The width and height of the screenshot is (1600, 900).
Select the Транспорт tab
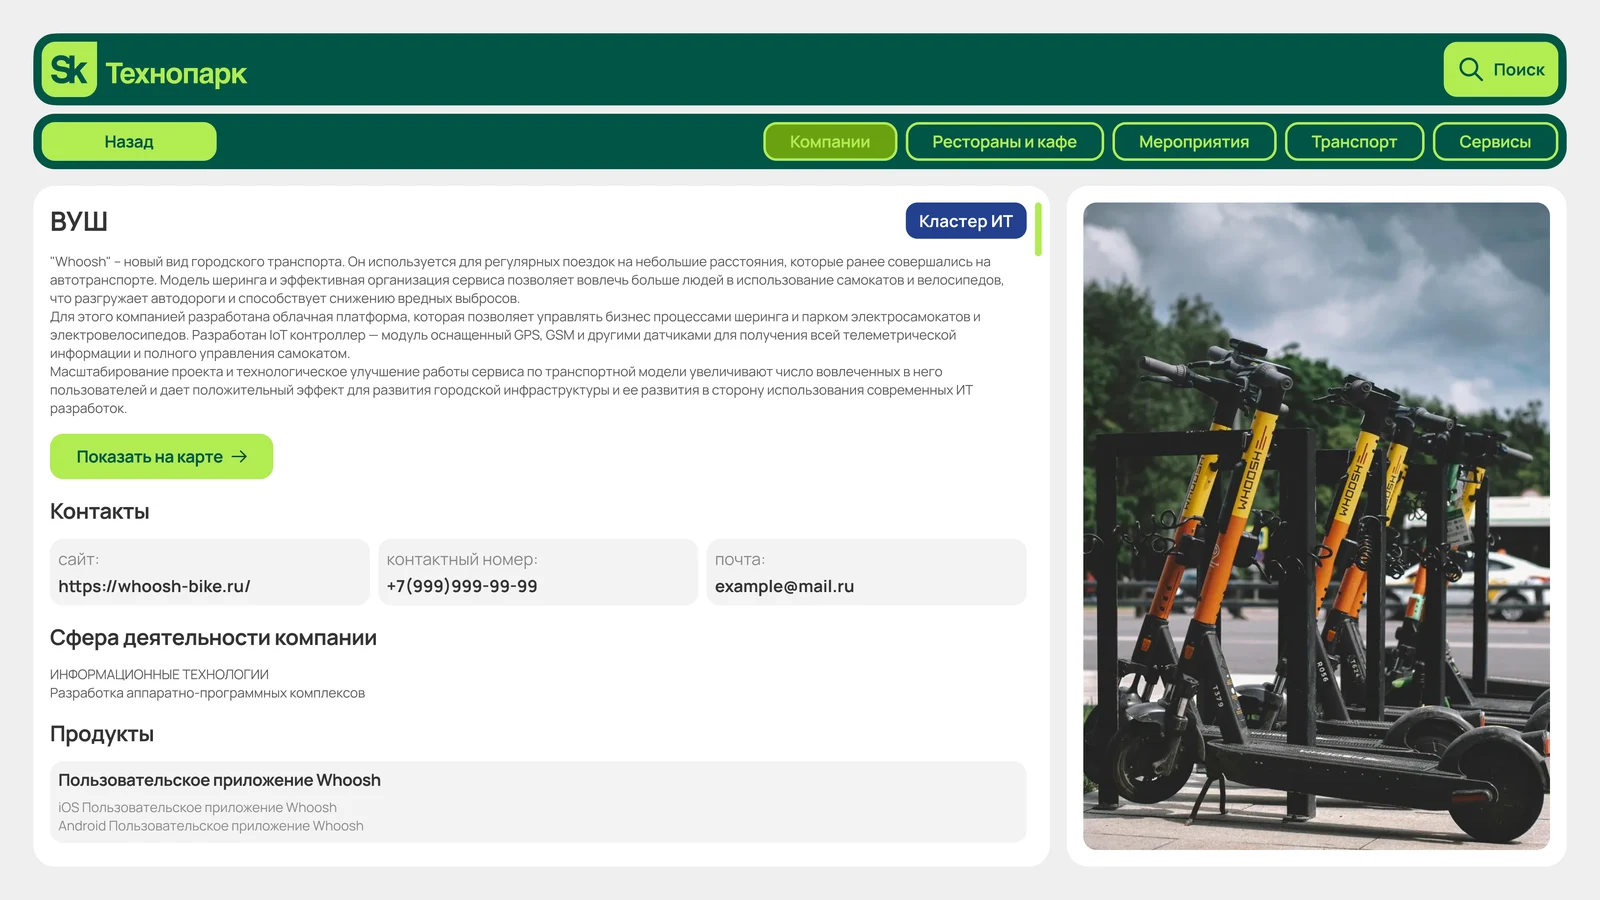point(1354,141)
